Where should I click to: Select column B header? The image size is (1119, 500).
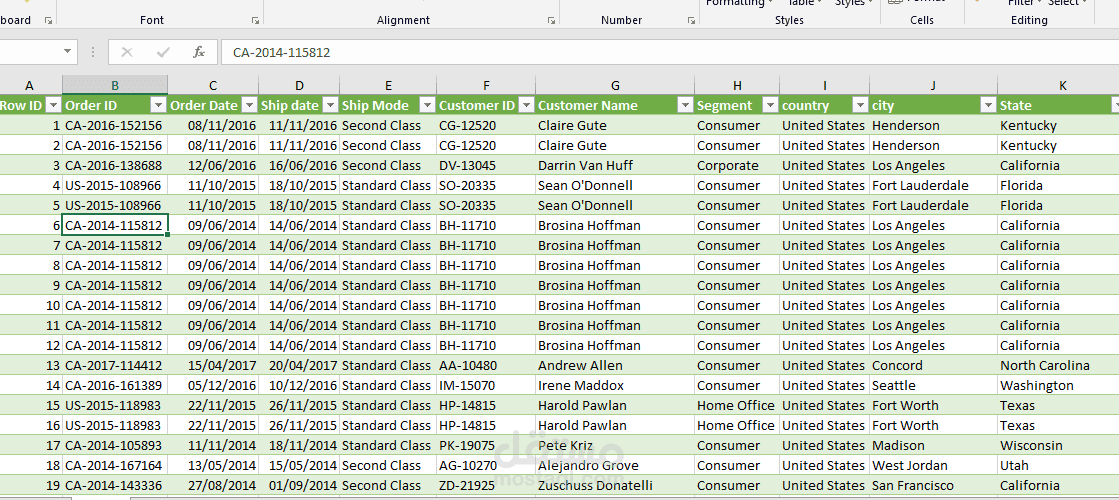pyautogui.click(x=115, y=85)
